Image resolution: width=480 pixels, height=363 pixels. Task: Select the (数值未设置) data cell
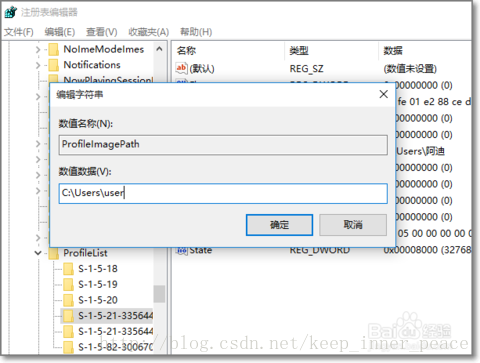point(410,69)
